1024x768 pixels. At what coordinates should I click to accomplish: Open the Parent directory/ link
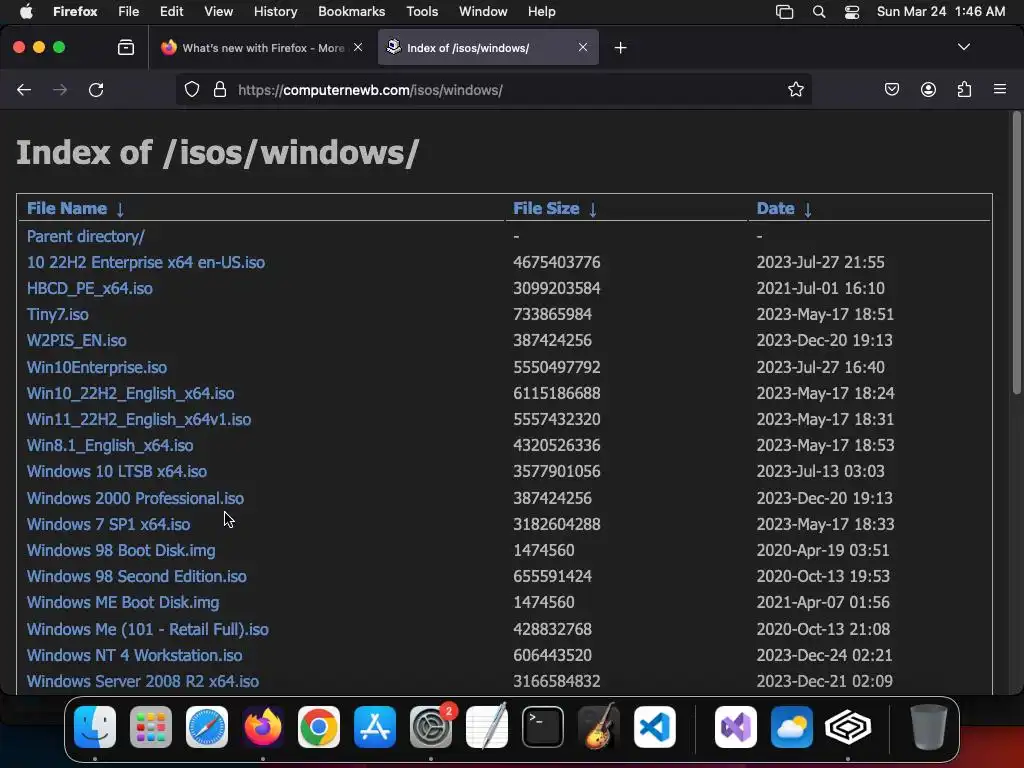pos(86,236)
